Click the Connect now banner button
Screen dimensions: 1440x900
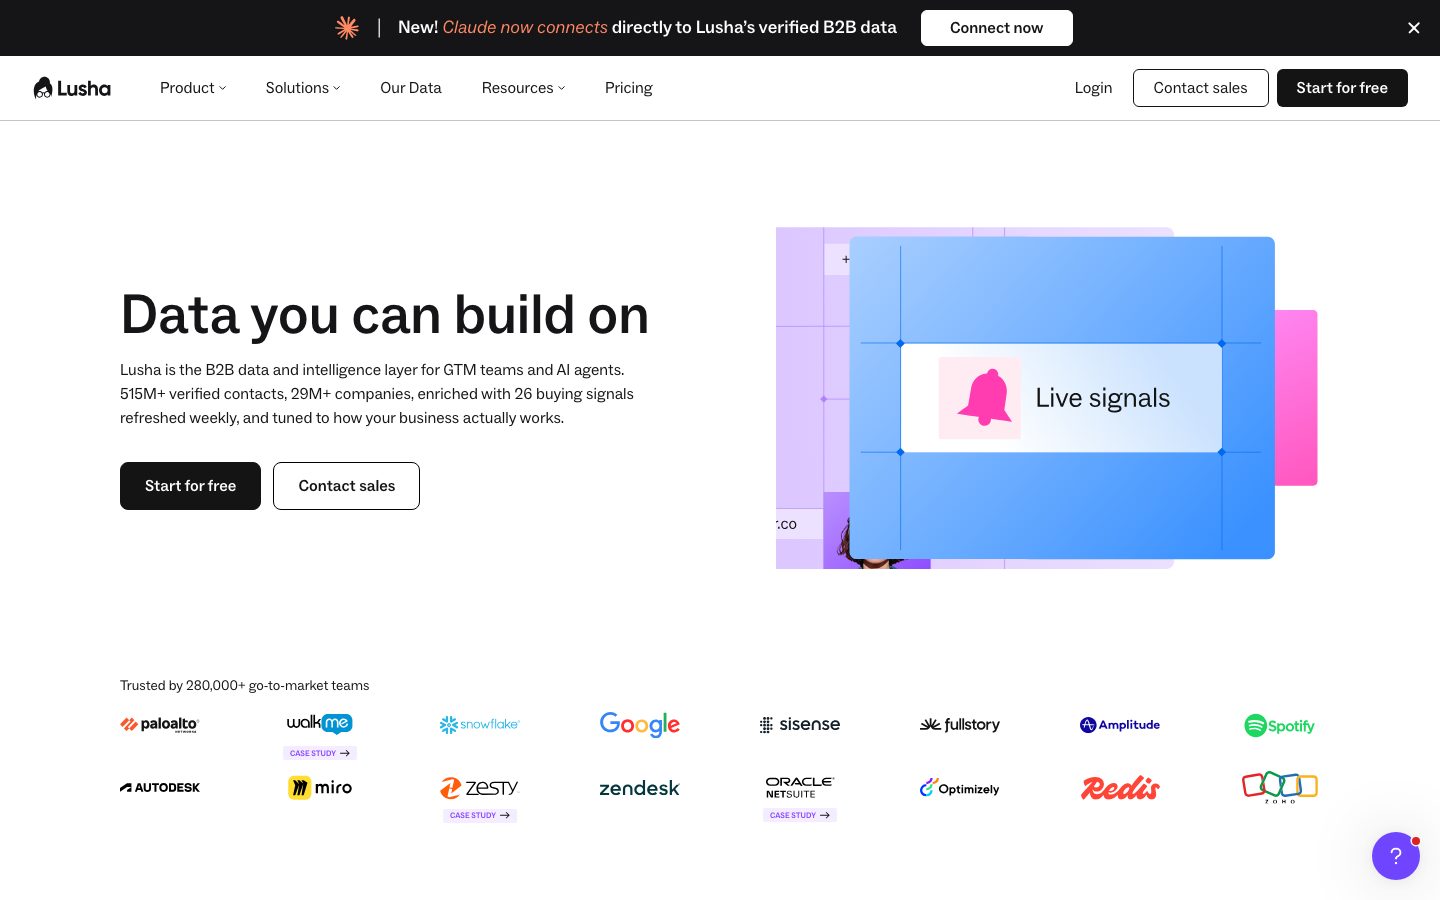tap(997, 28)
